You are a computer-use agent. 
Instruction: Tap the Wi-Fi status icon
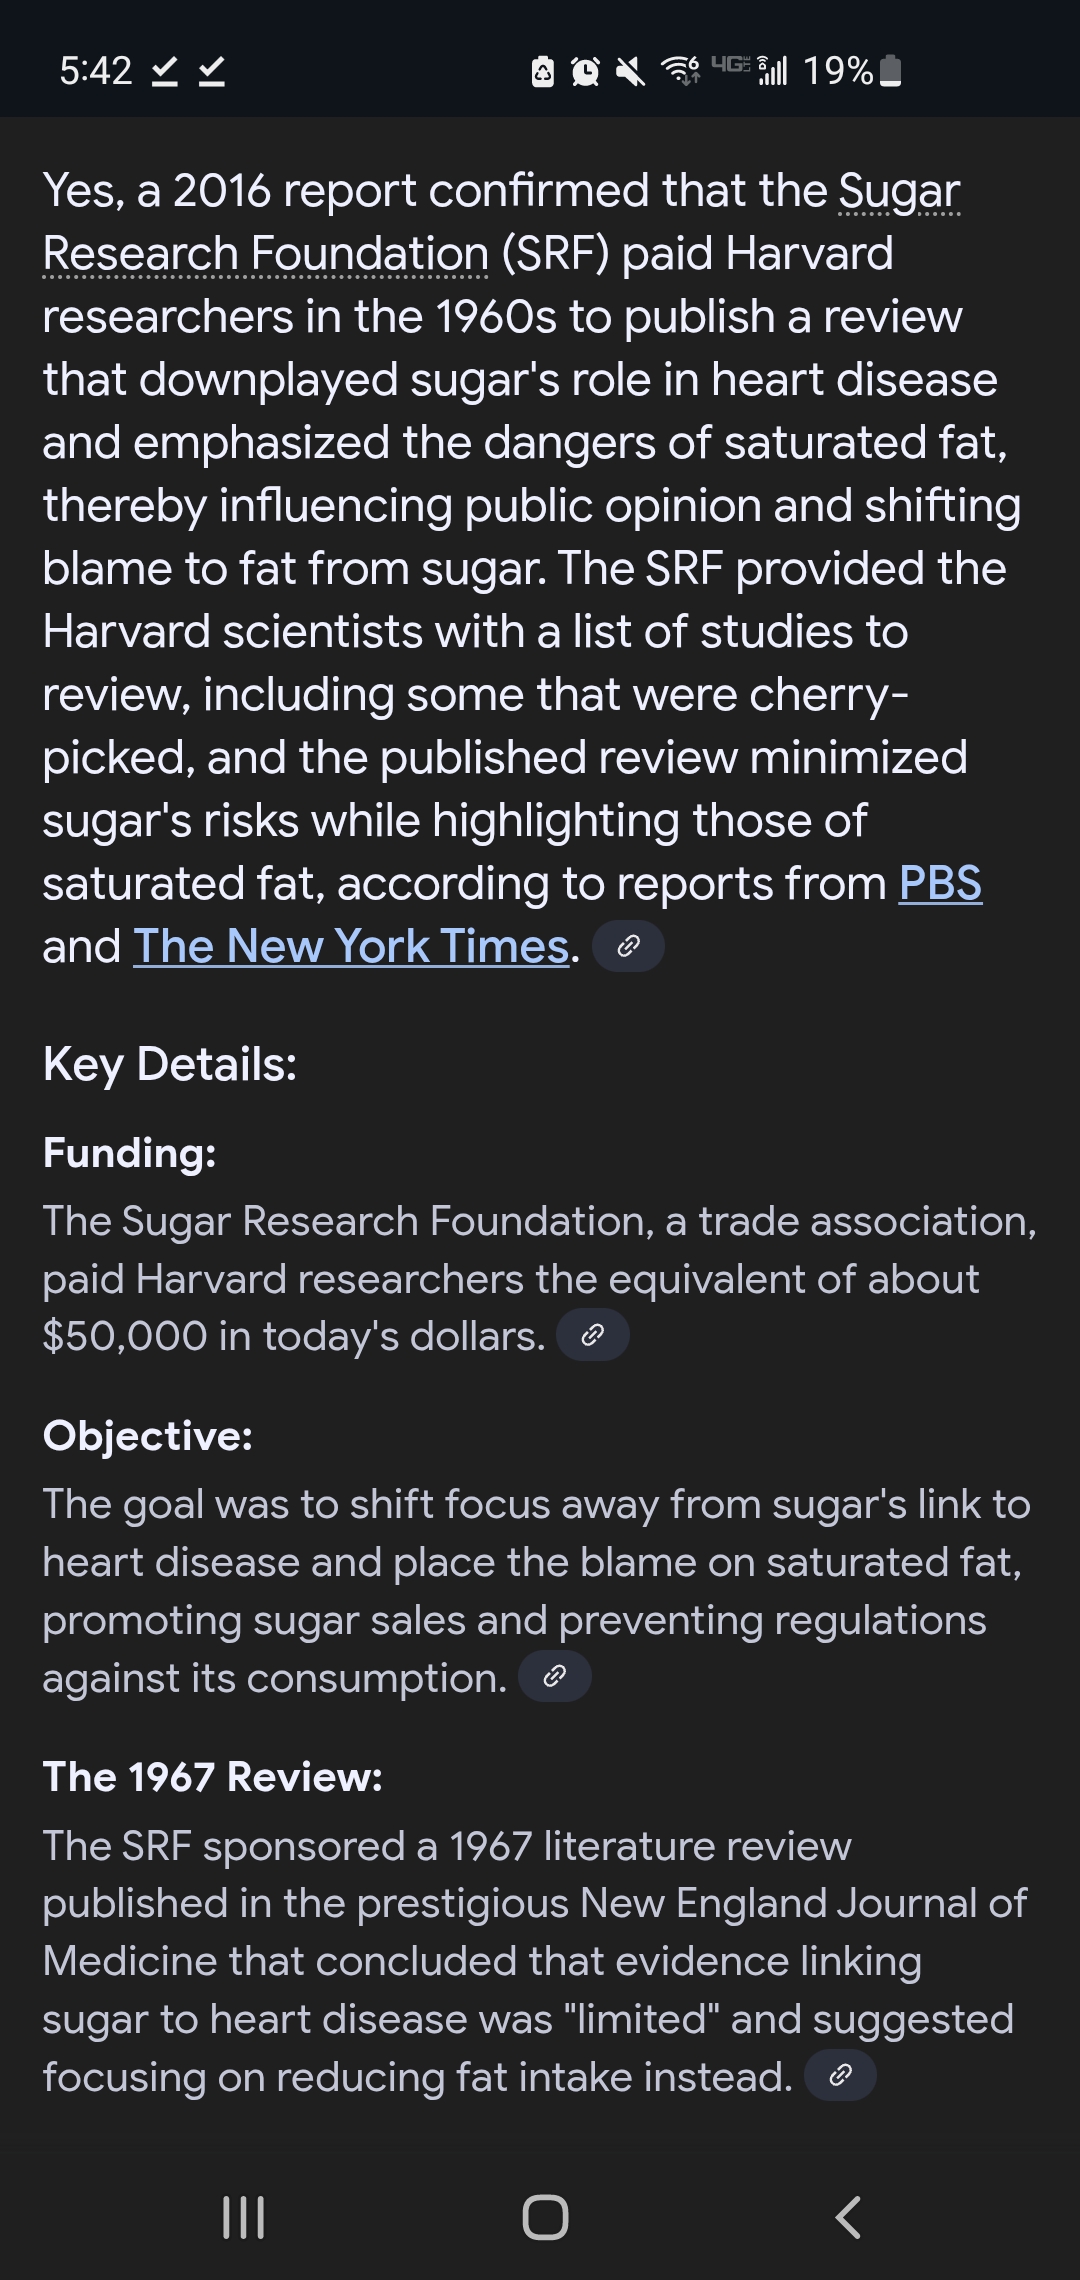click(680, 71)
